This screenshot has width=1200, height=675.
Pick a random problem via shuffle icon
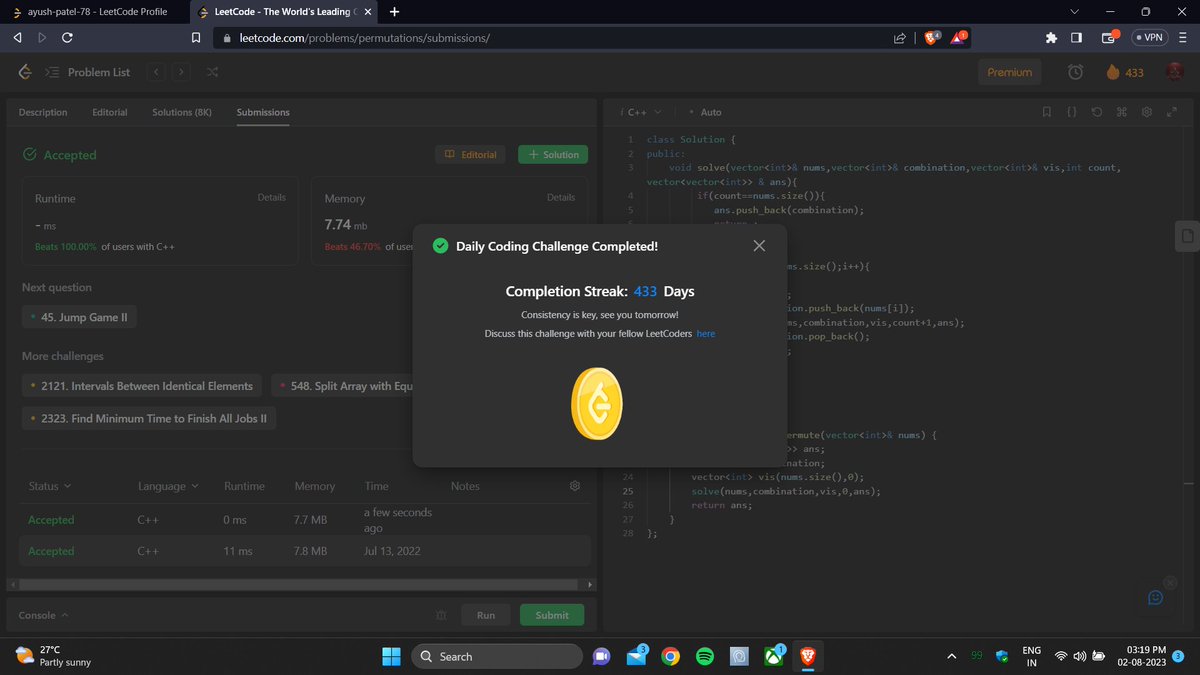click(212, 72)
